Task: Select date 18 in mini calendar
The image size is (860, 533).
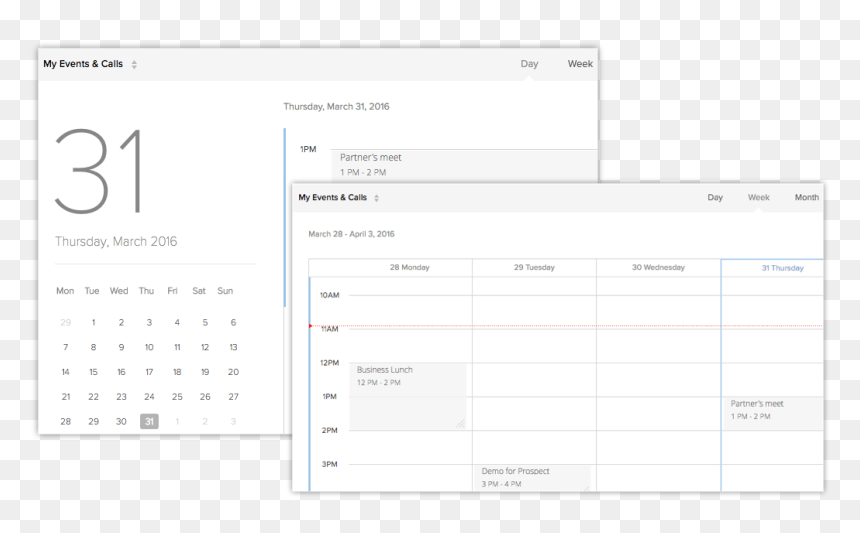Action: pyautogui.click(x=177, y=372)
